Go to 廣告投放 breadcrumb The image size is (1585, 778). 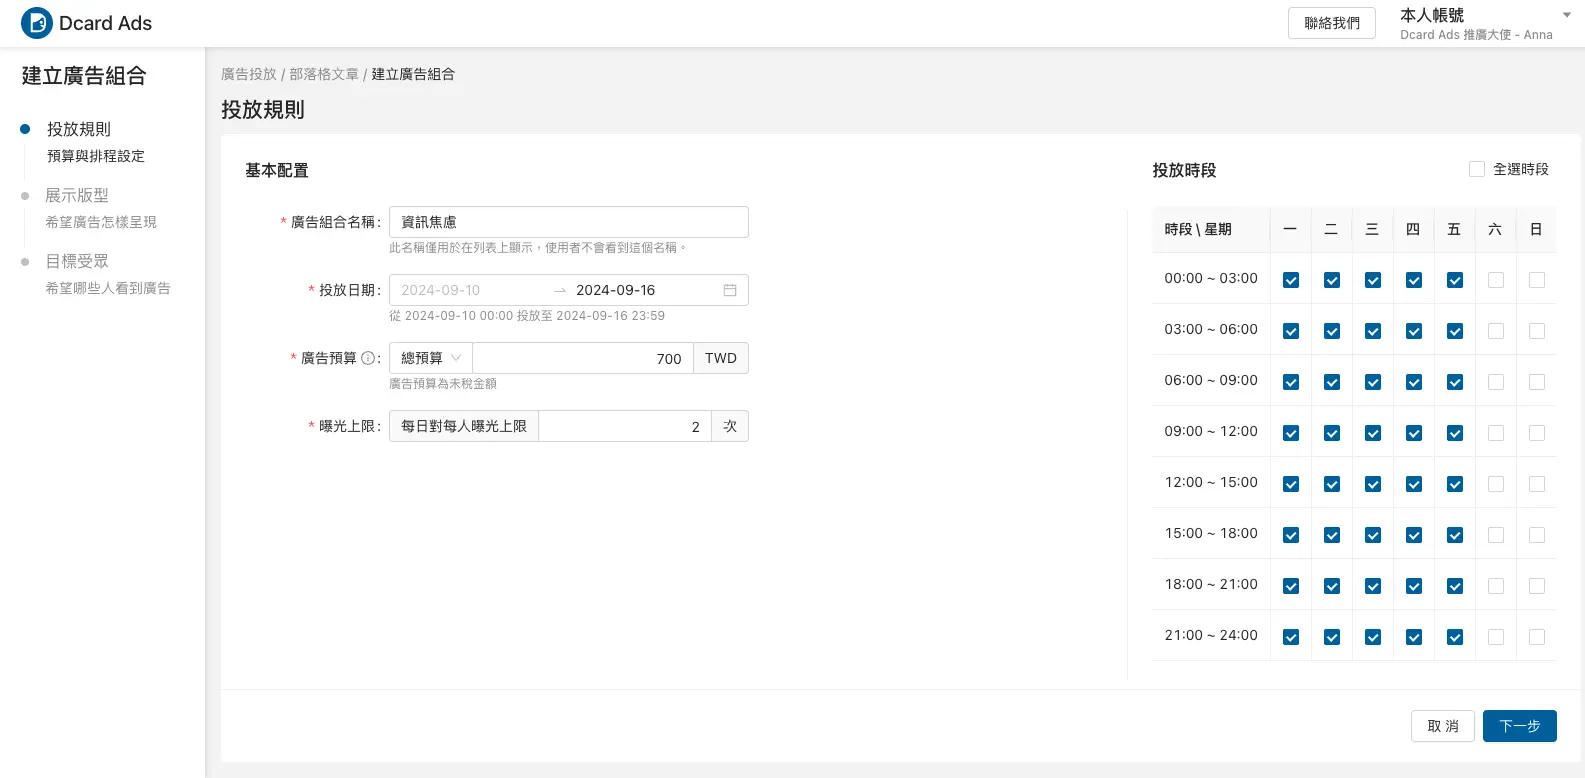[248, 74]
